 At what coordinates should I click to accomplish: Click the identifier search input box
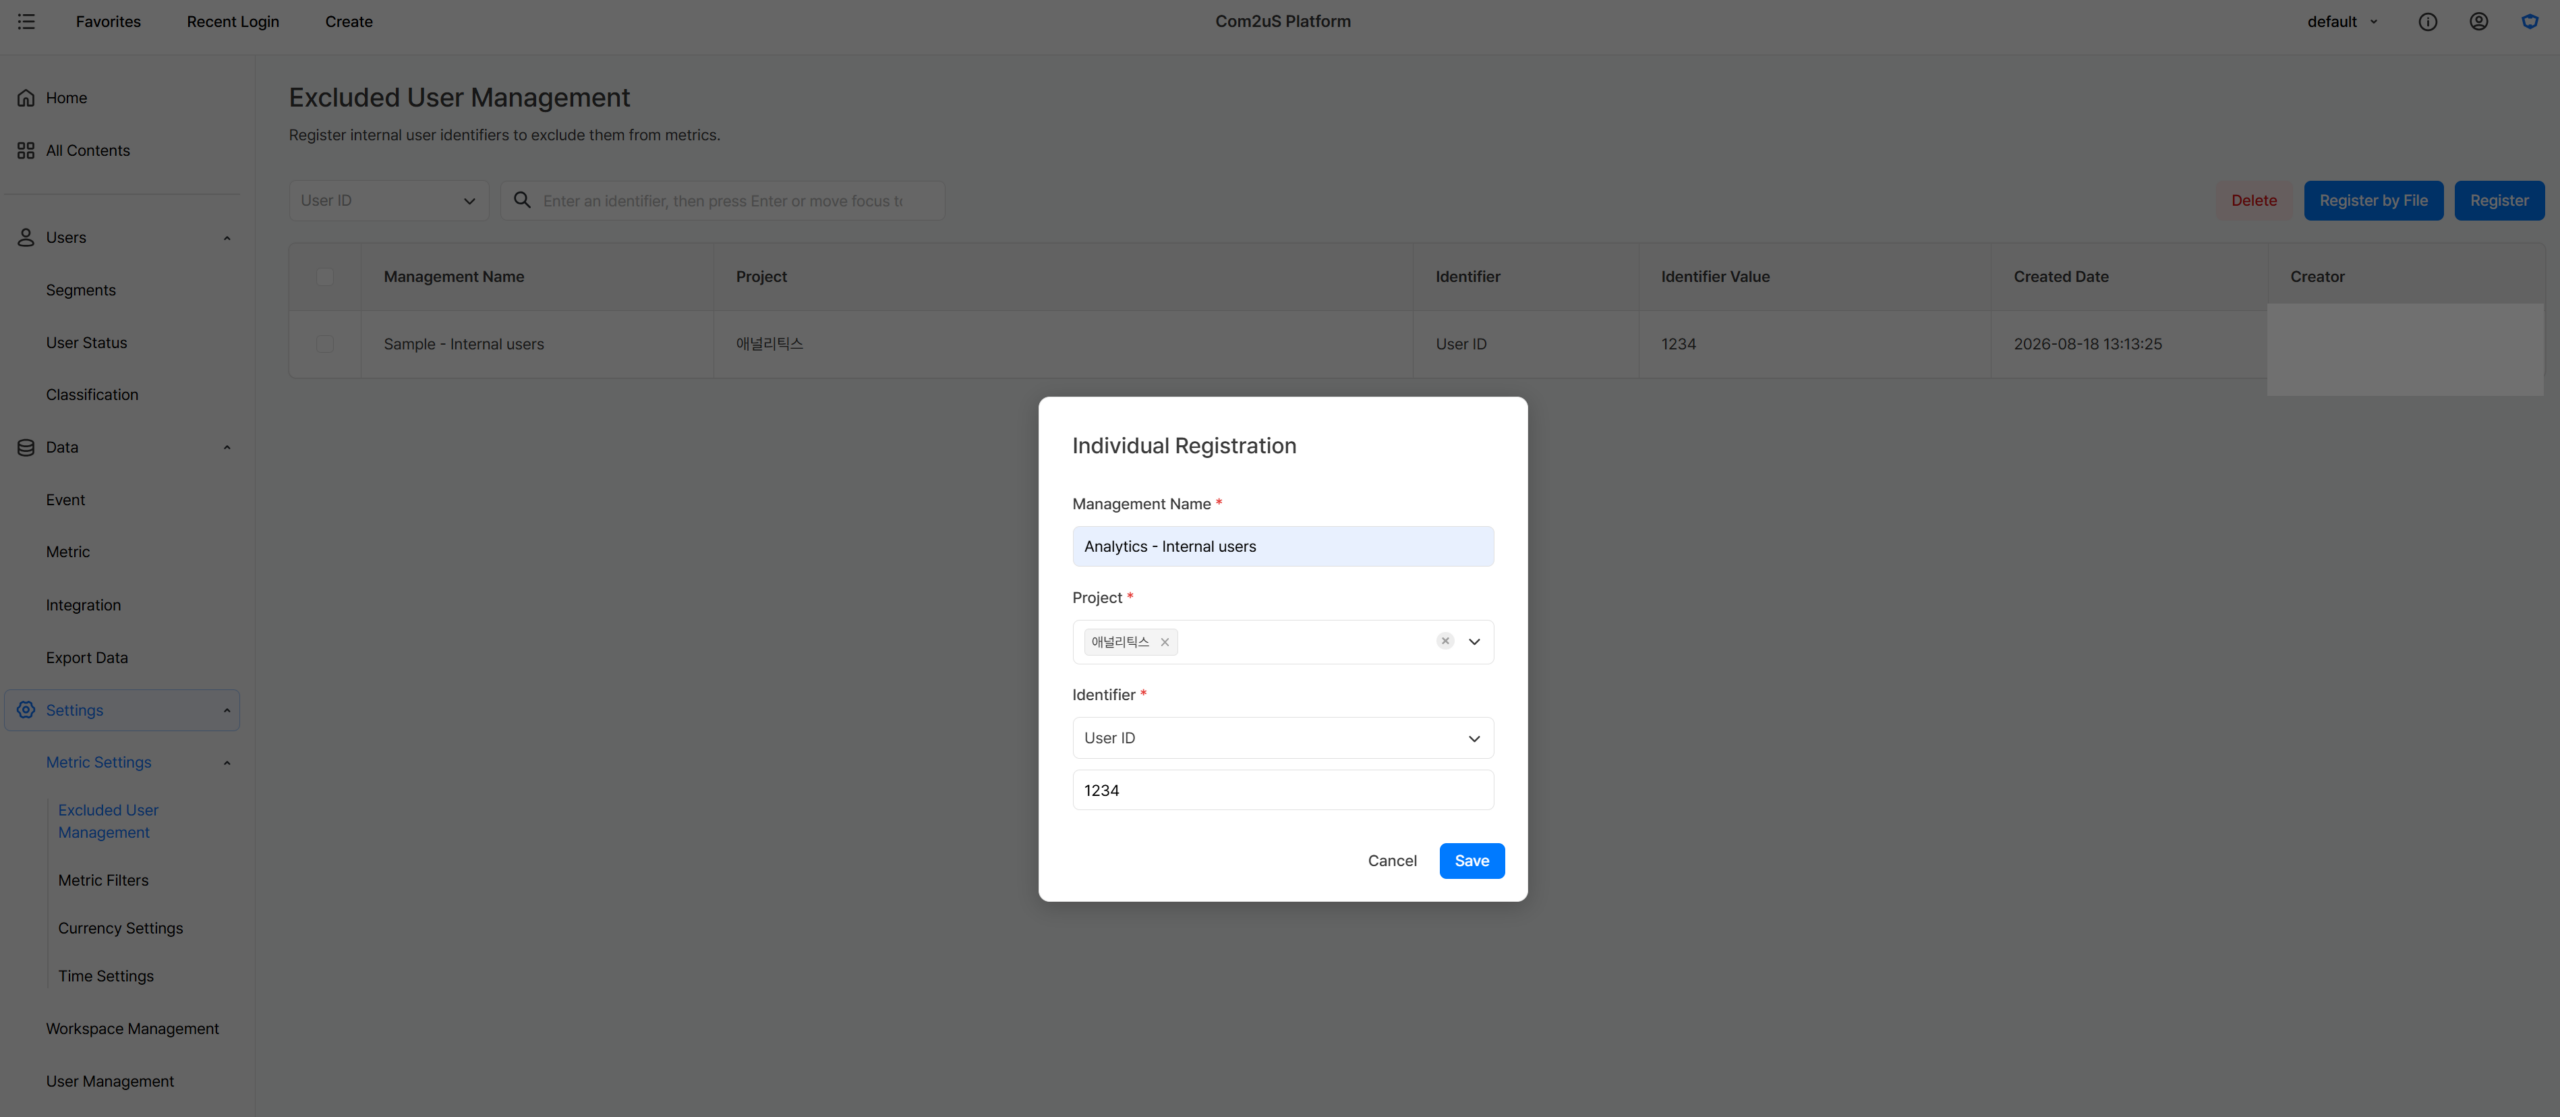722,200
